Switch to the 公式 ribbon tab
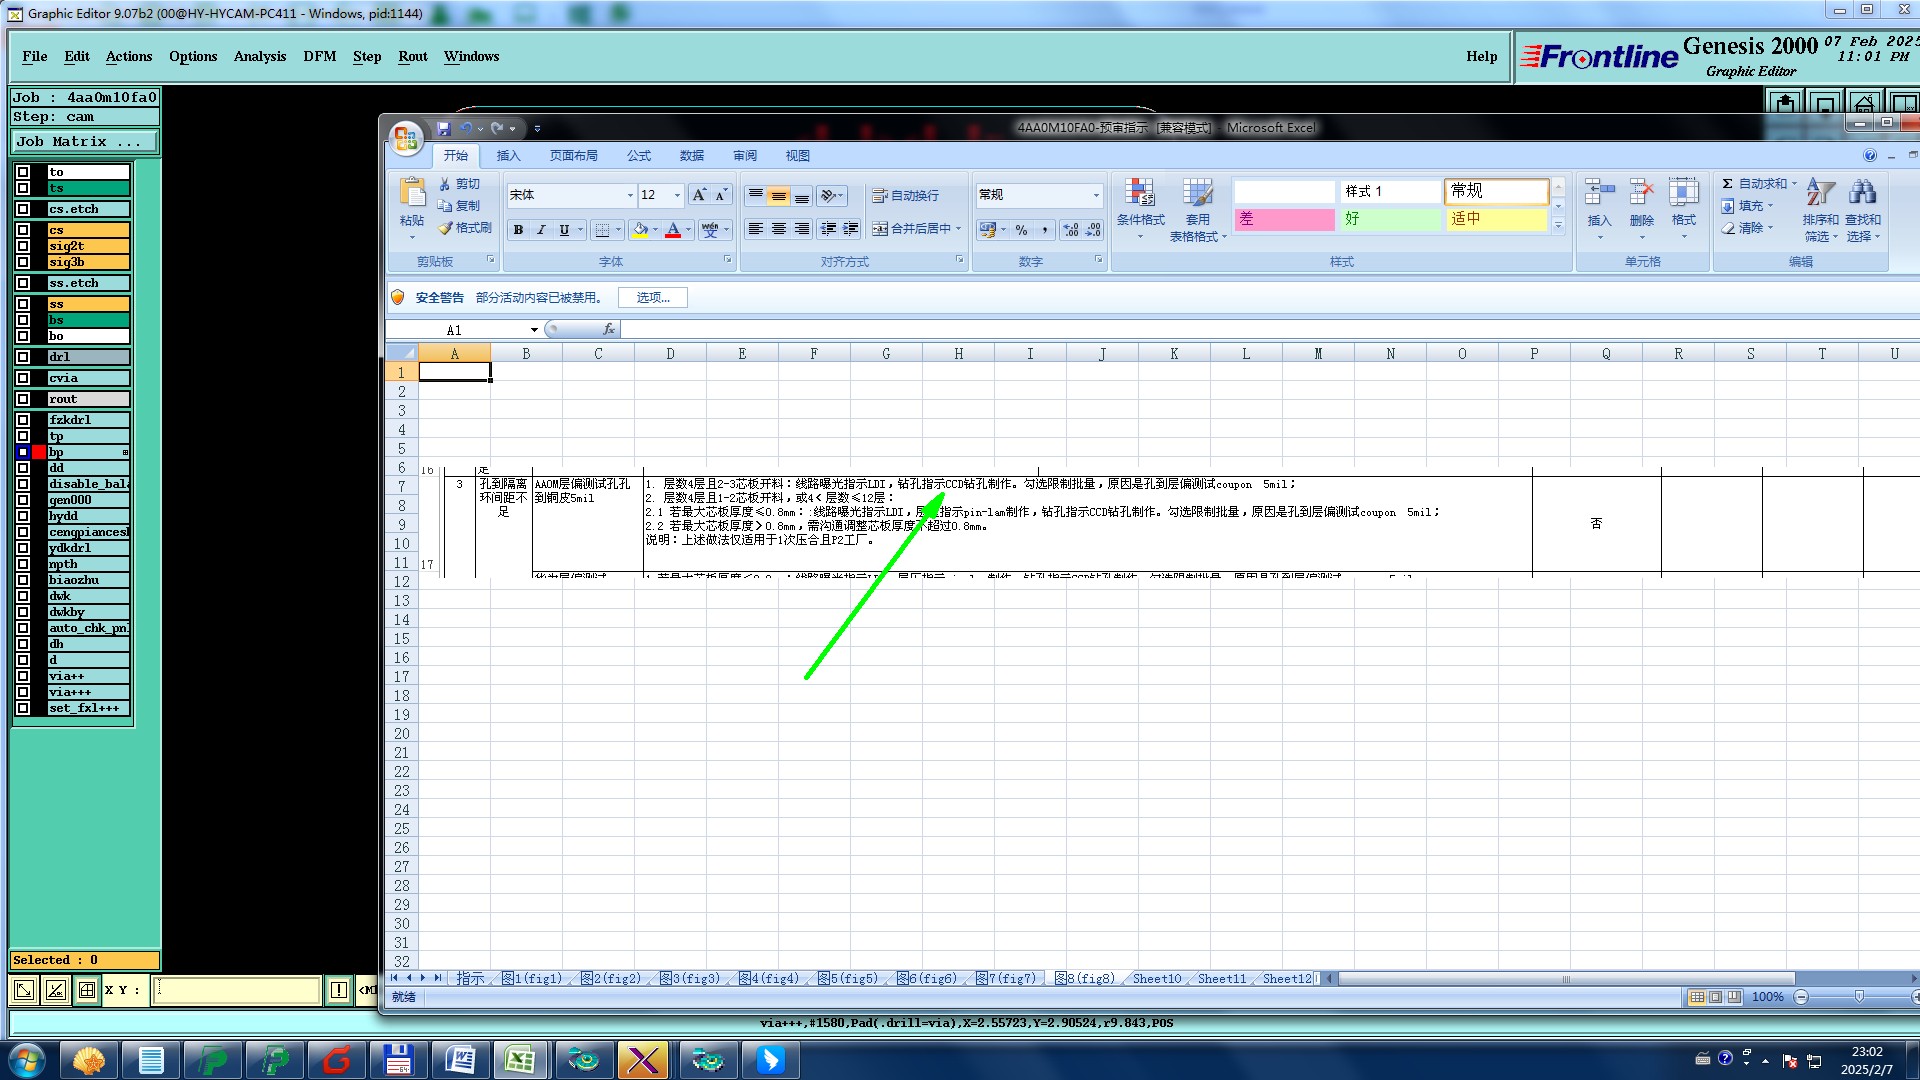This screenshot has width=1920, height=1080. point(639,155)
